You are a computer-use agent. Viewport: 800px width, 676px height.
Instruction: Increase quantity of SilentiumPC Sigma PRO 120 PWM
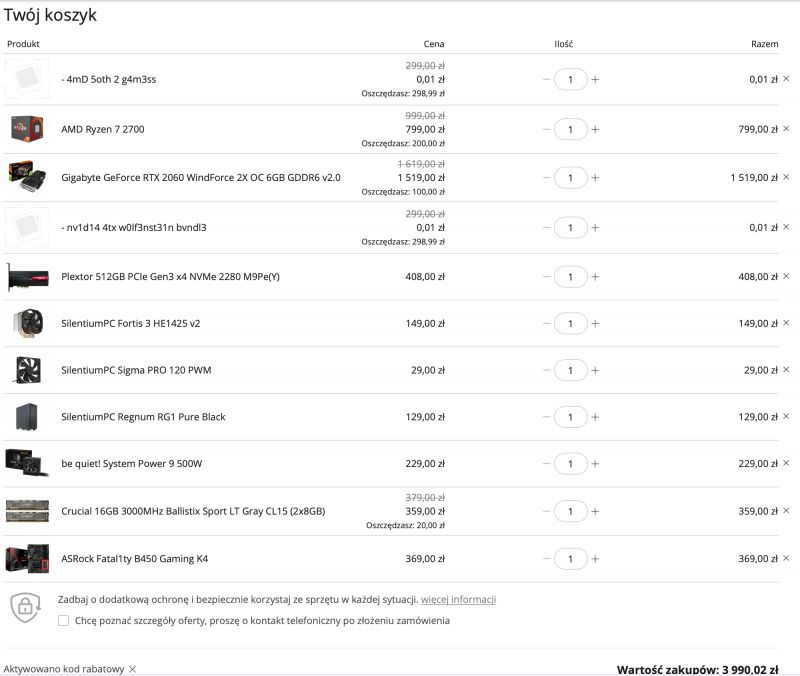(595, 370)
